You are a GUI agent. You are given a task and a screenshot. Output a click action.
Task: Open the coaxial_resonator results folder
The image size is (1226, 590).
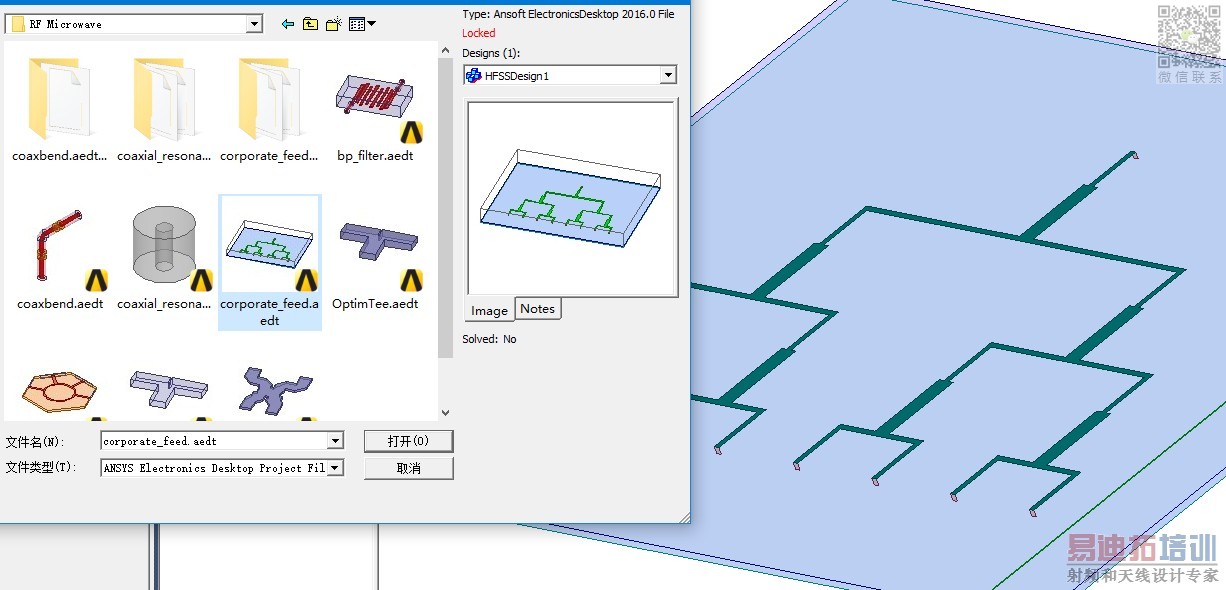click(164, 108)
